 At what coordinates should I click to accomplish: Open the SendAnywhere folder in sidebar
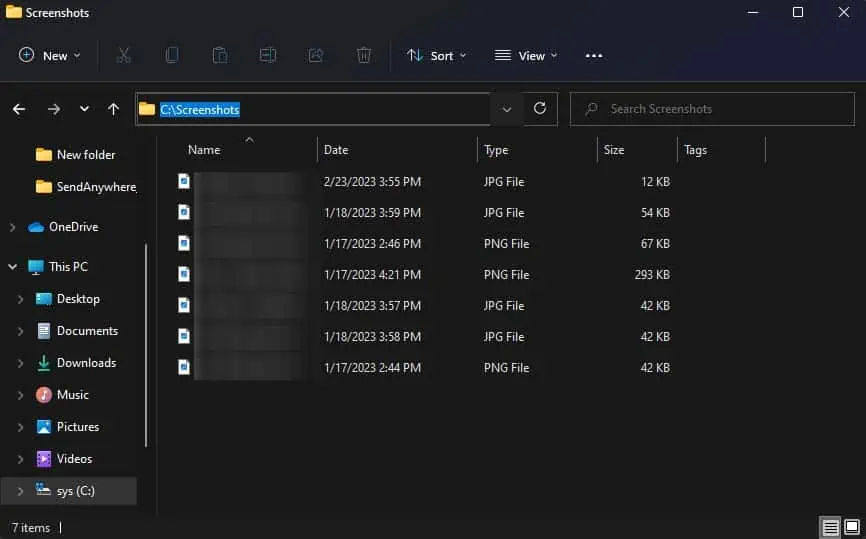[x=86, y=187]
